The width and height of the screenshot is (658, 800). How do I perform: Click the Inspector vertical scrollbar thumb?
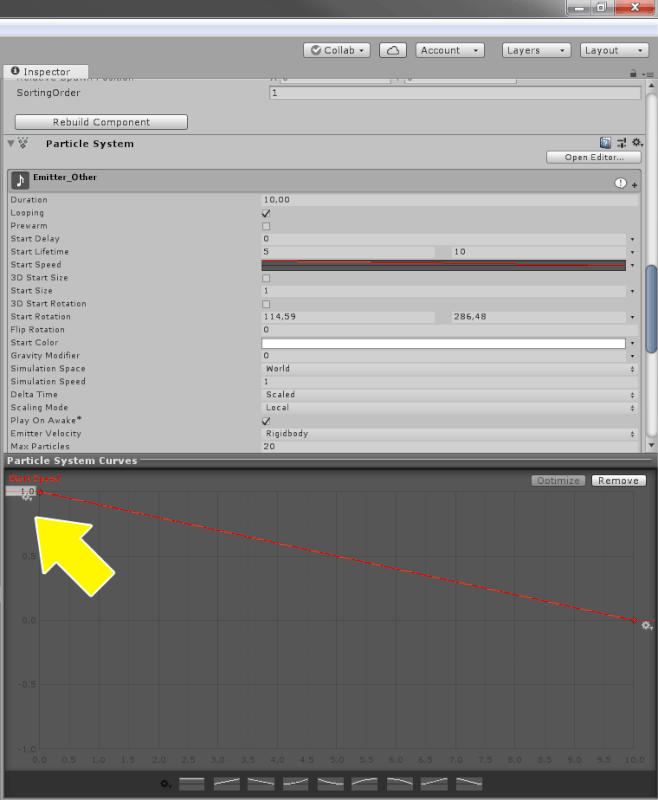[x=651, y=308]
